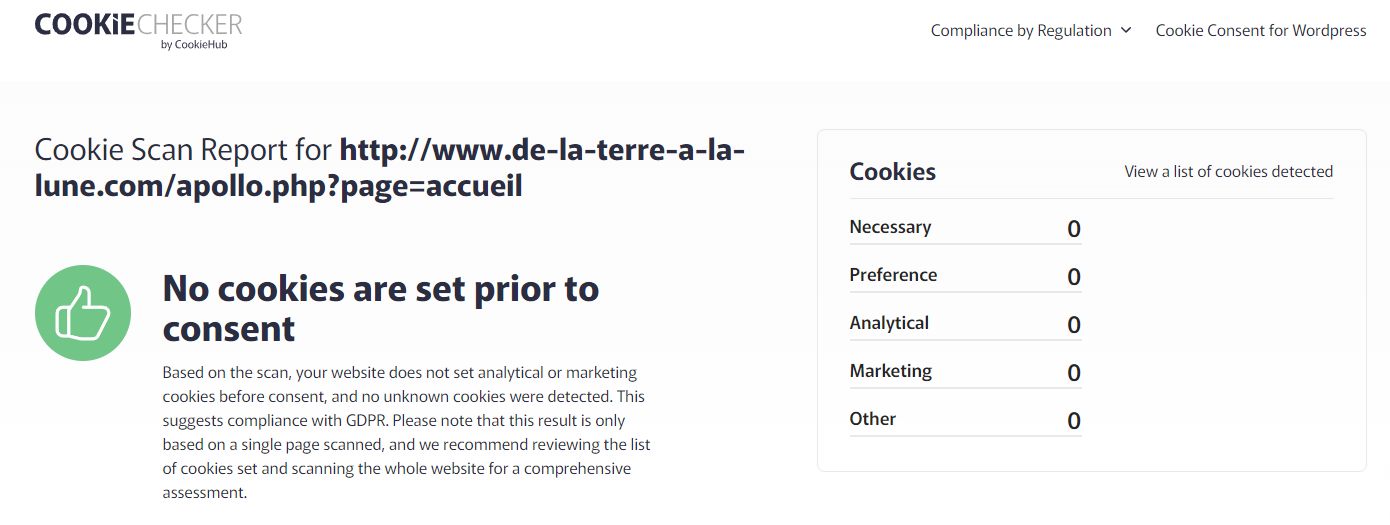Click the scanned URL in the report title
The height and width of the screenshot is (525, 1390).
click(390, 168)
